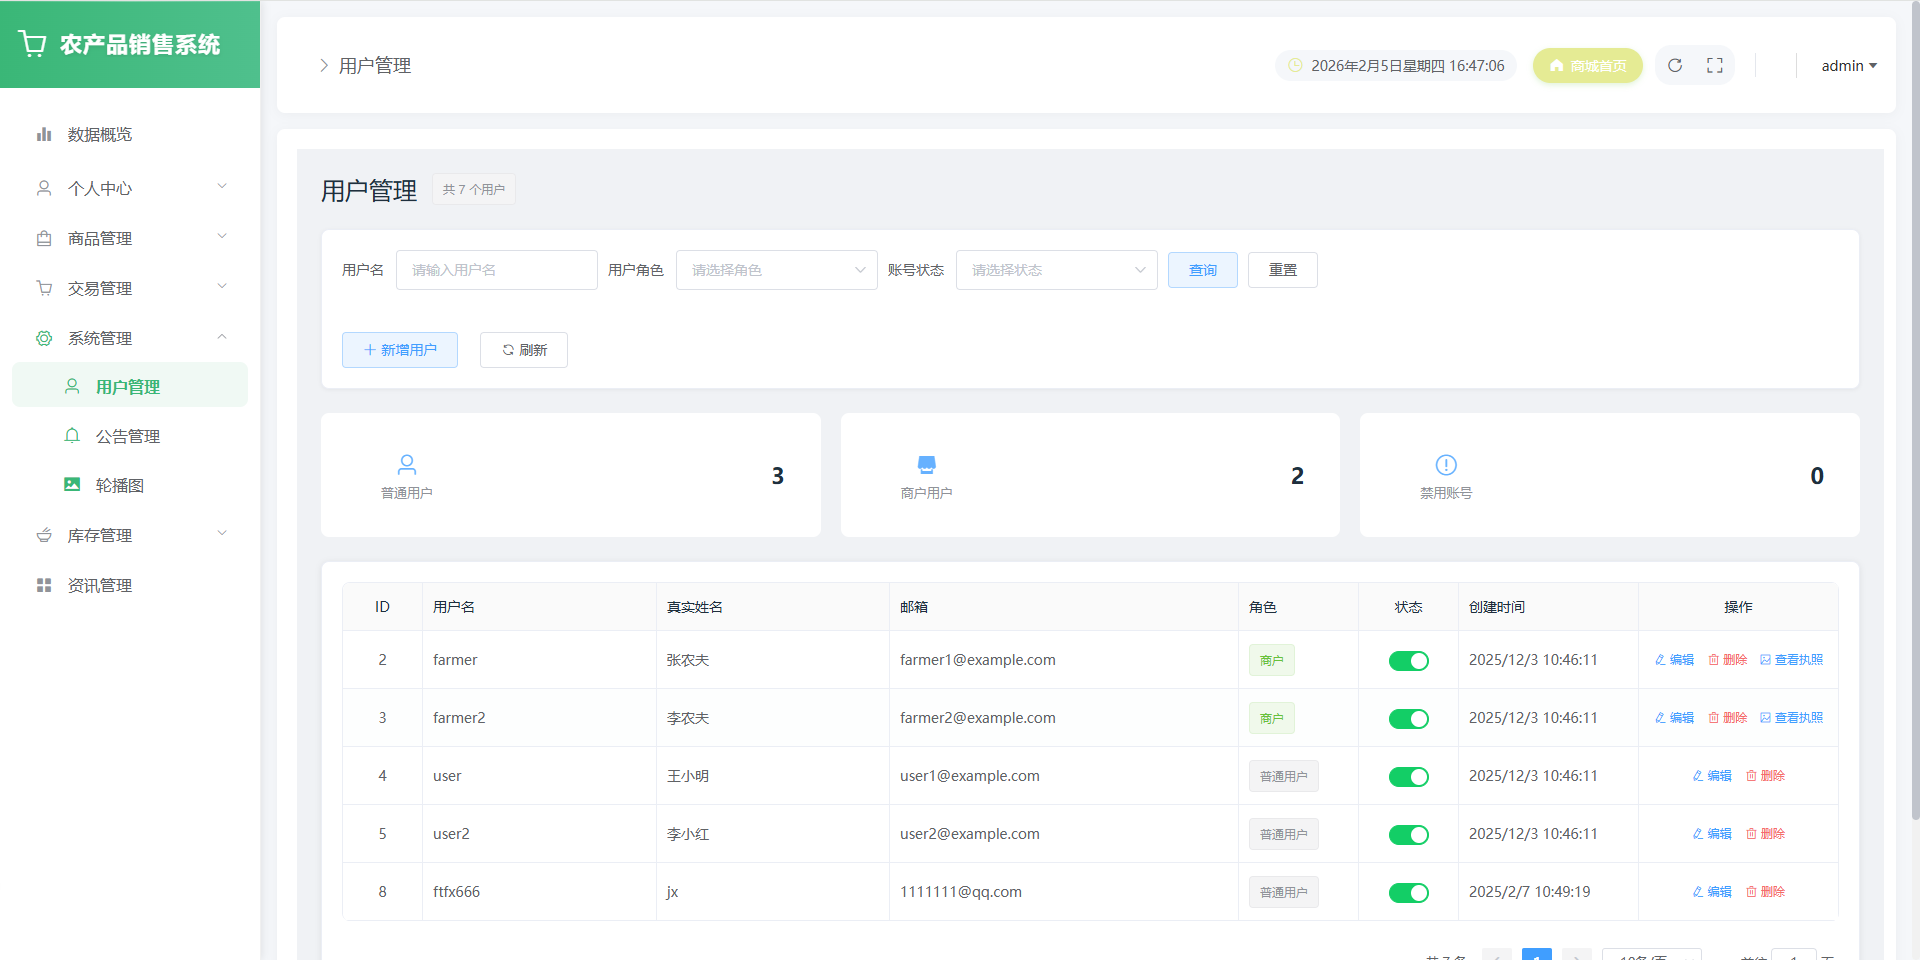Click the 资讯管理 grid icon
Screen dimensions: 1920x960
pyautogui.click(x=44, y=585)
